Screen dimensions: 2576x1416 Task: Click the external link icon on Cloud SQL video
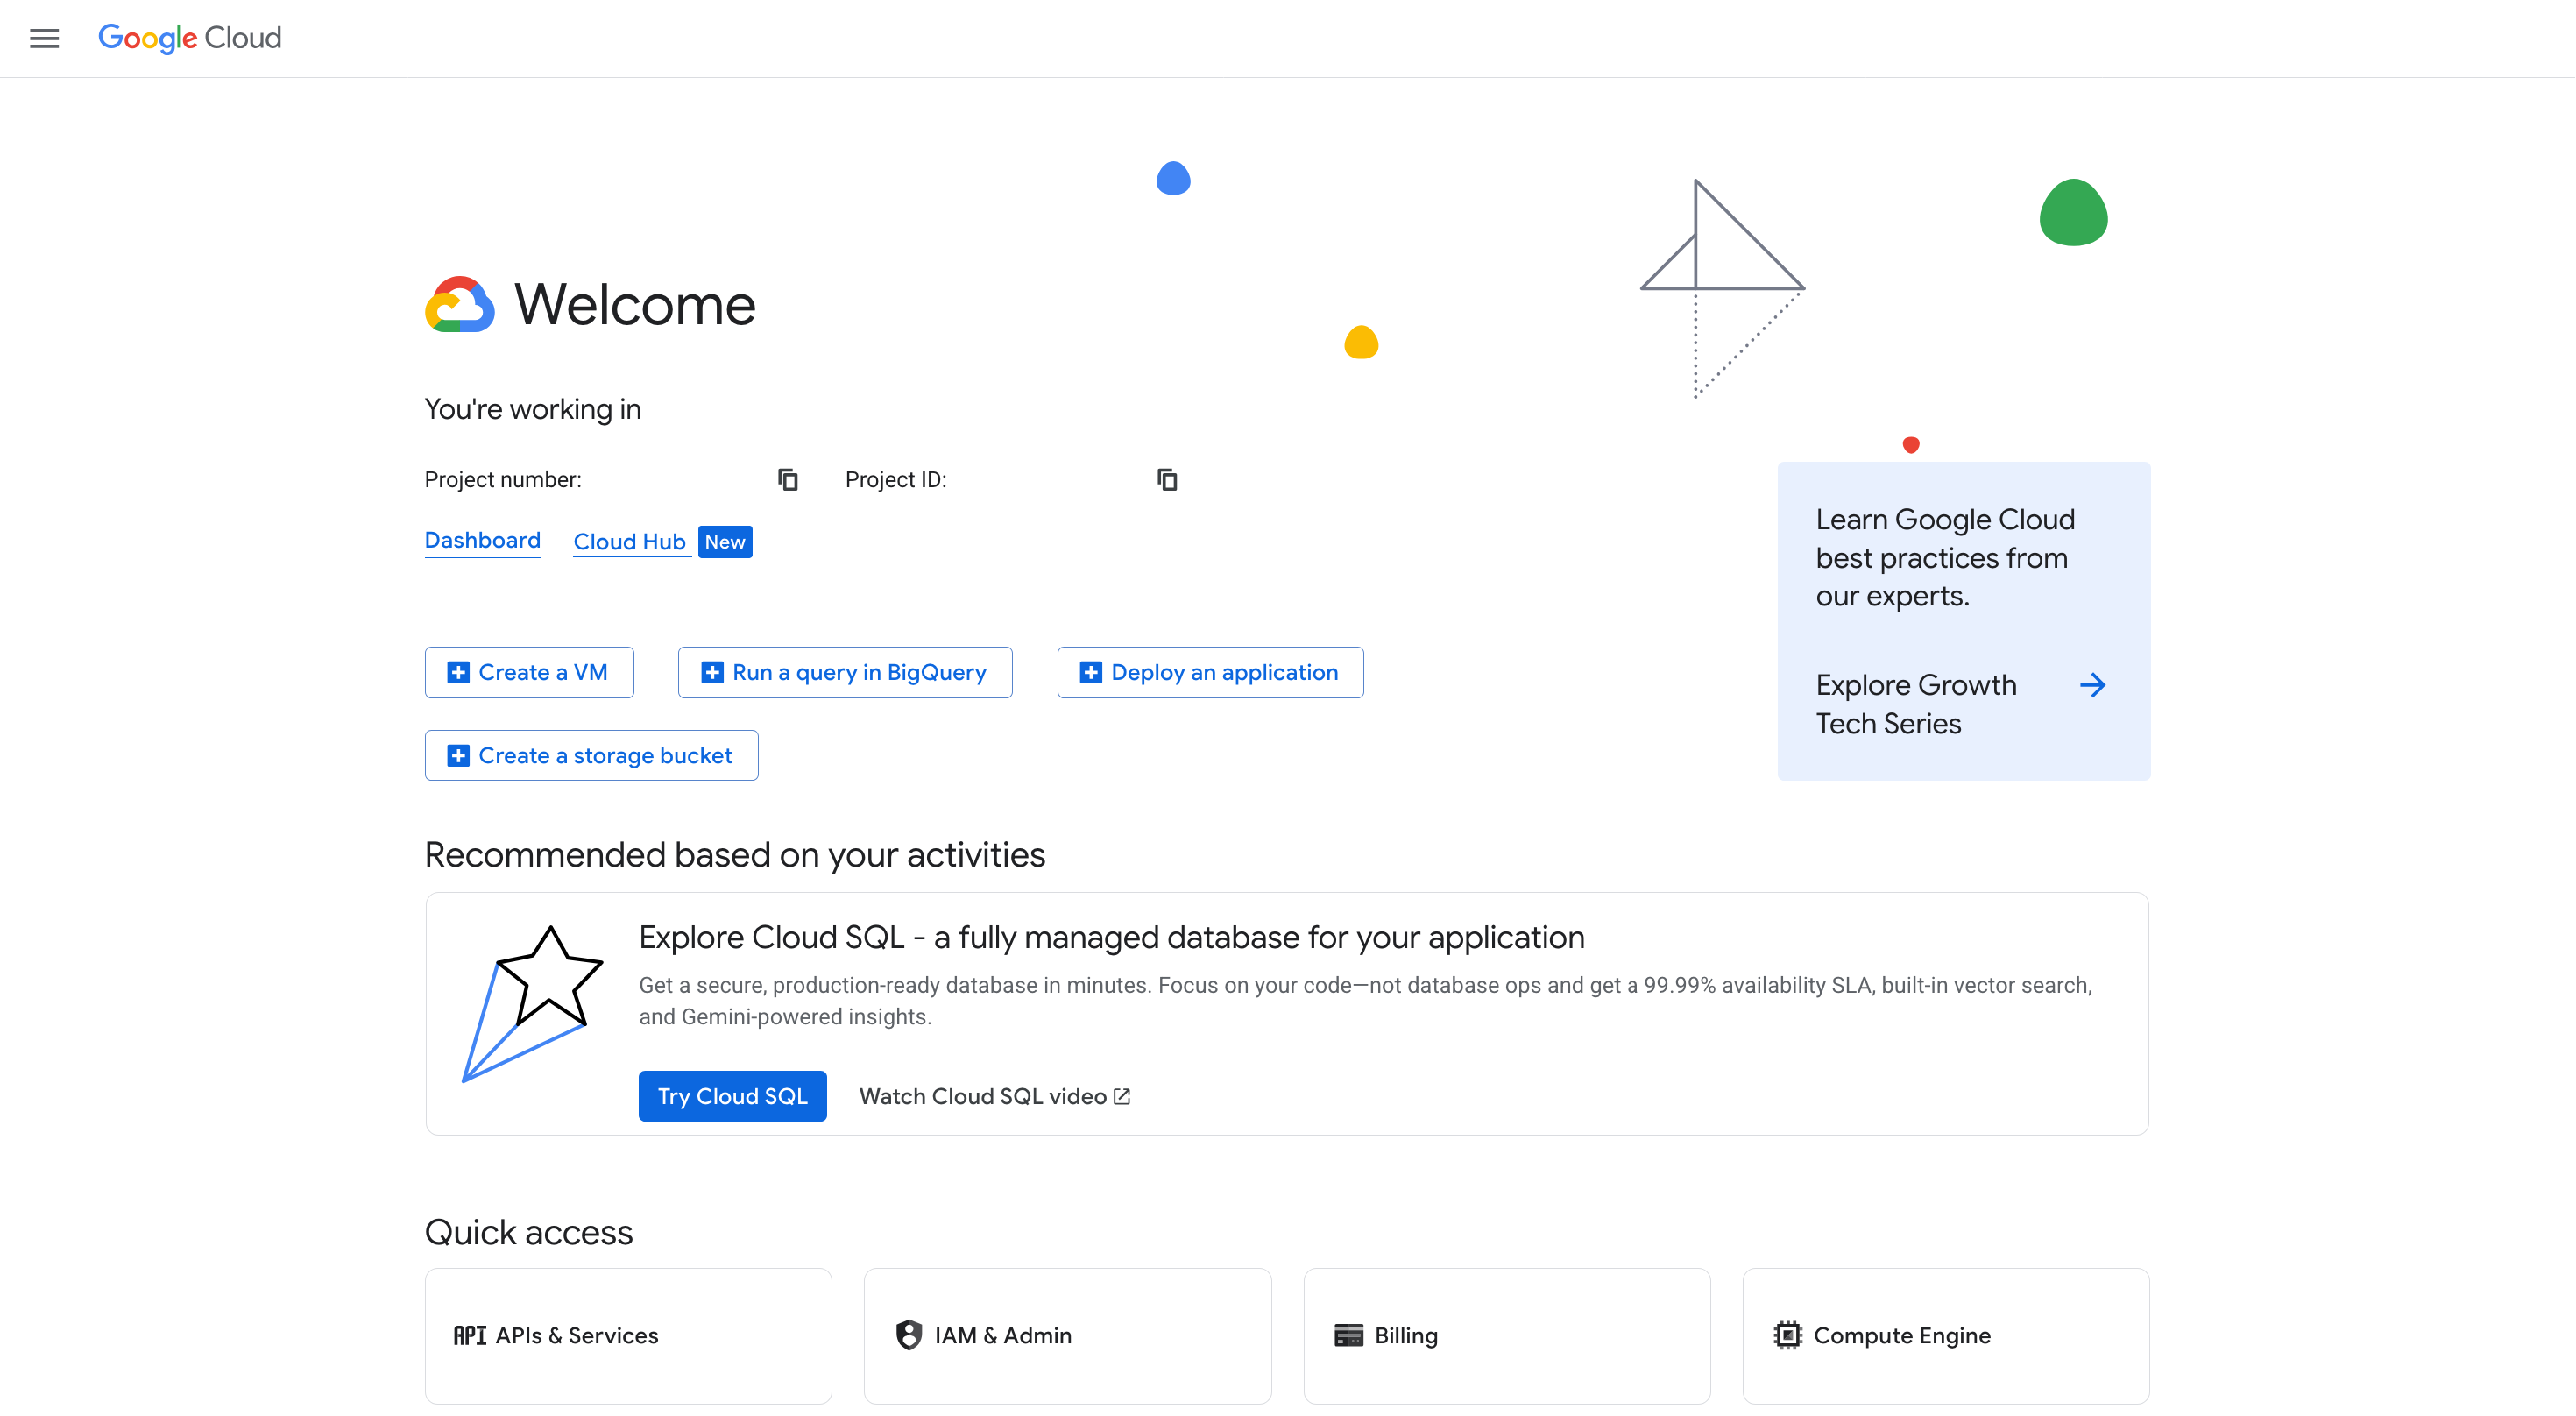point(1121,1095)
